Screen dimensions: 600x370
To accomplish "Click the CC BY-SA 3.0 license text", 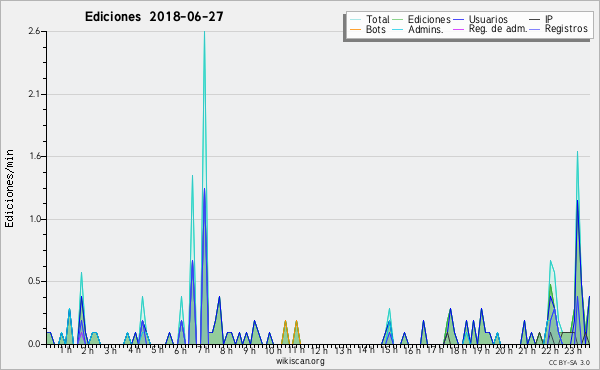I will tap(569, 362).
